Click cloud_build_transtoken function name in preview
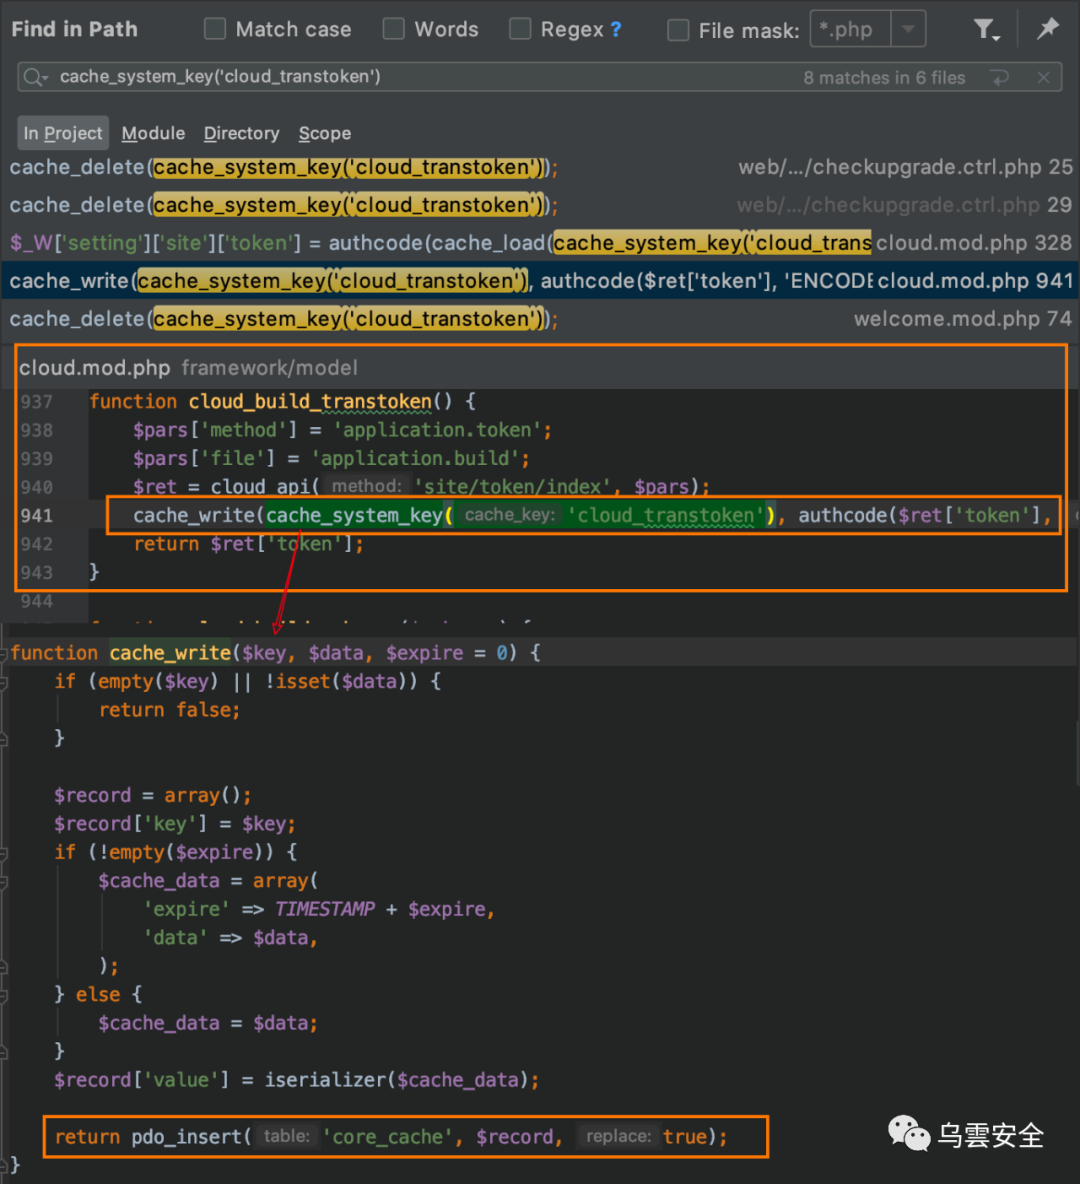 click(x=310, y=401)
